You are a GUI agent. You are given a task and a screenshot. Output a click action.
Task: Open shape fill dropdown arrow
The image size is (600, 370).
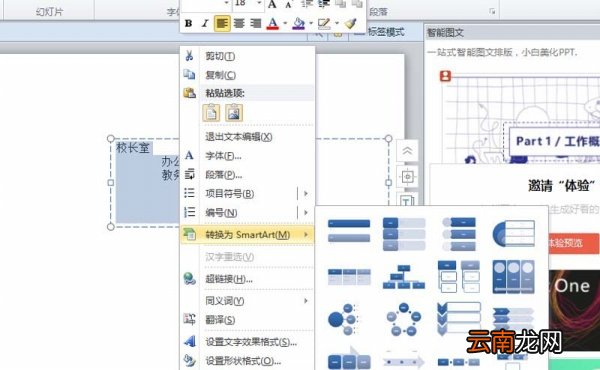[311, 24]
